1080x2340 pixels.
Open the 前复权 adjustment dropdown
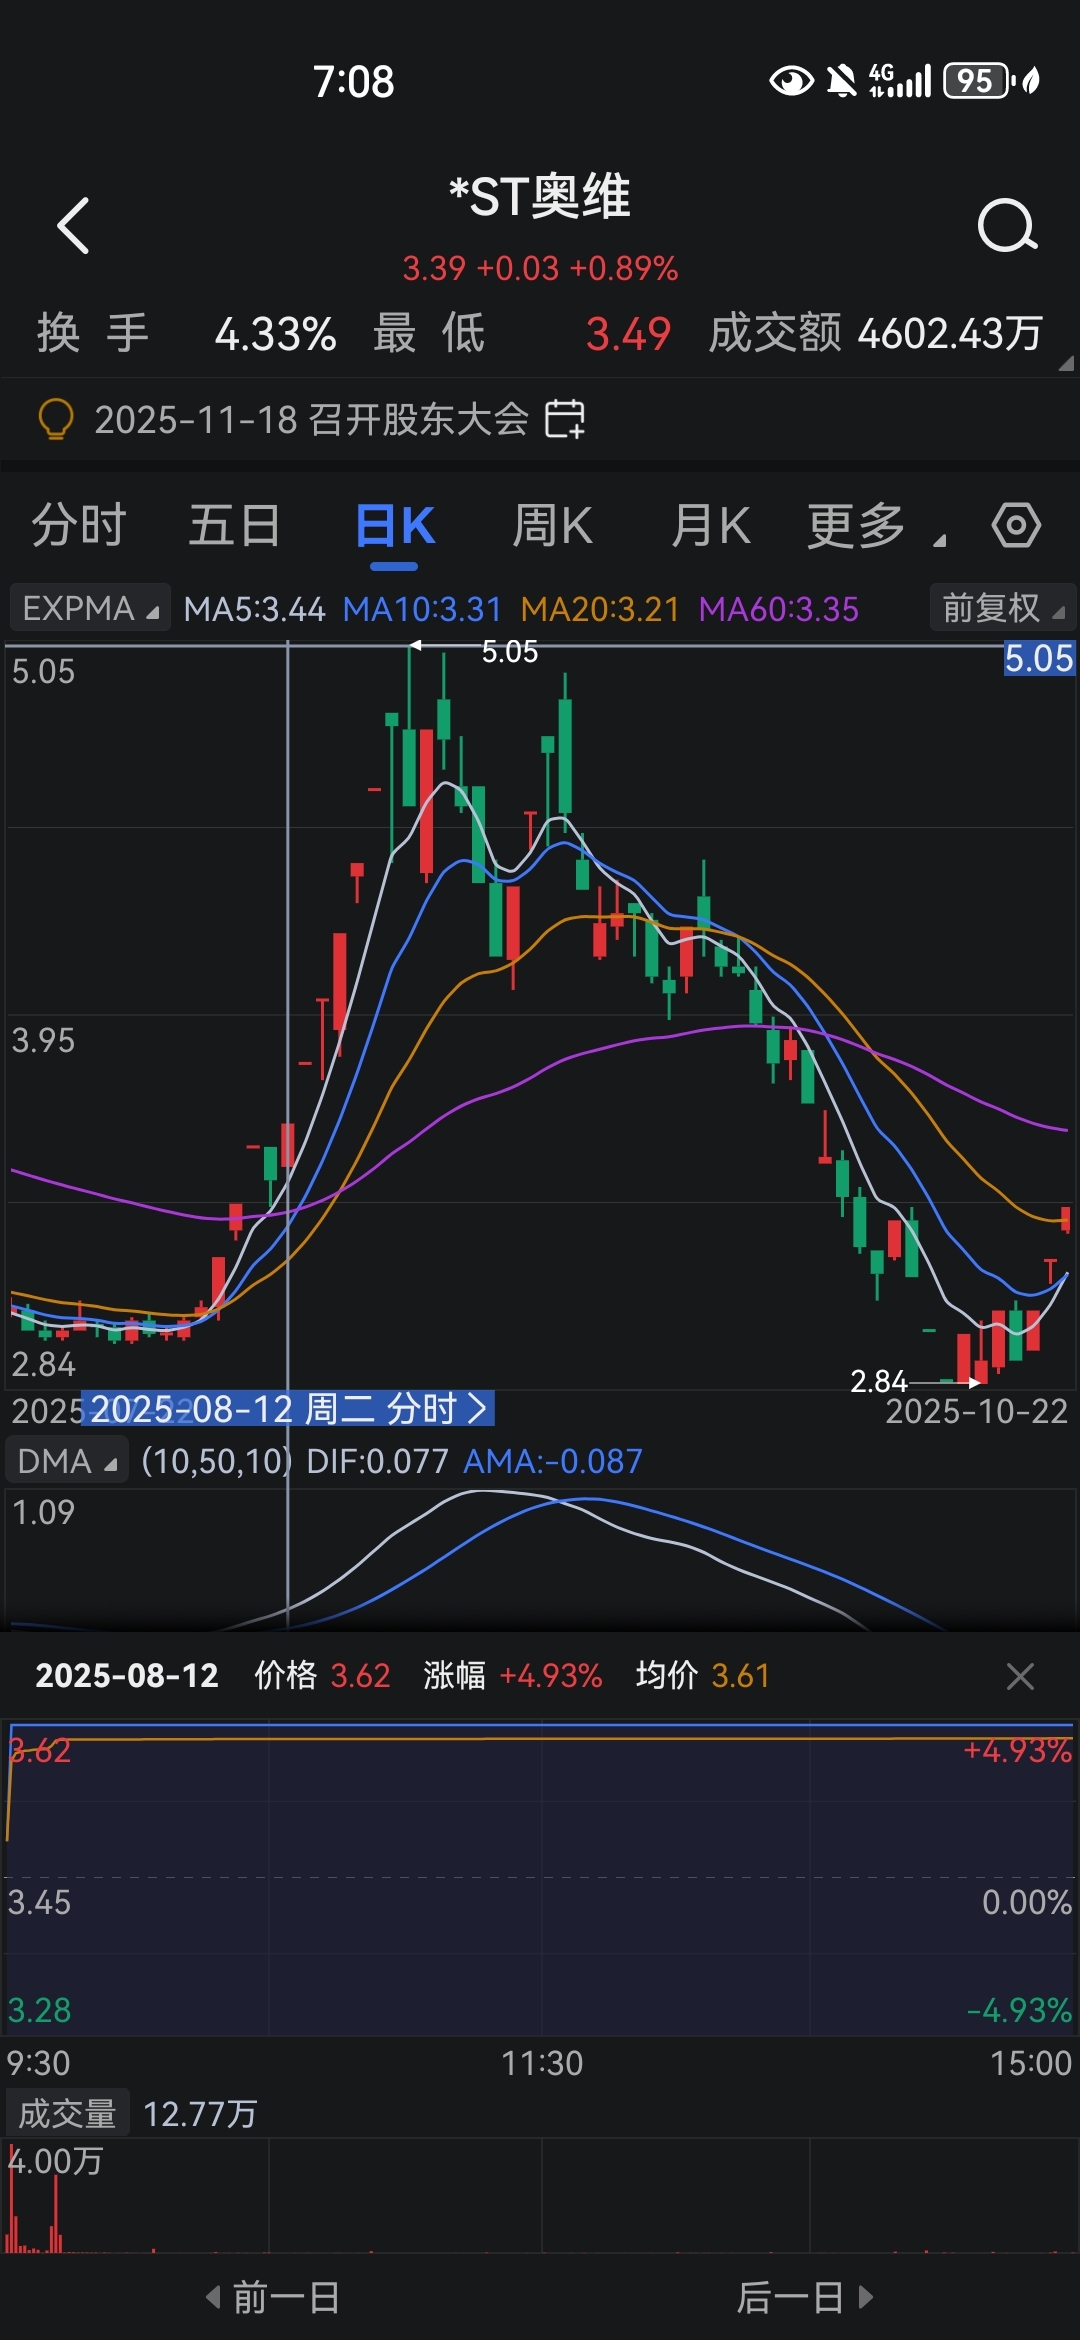click(1003, 608)
